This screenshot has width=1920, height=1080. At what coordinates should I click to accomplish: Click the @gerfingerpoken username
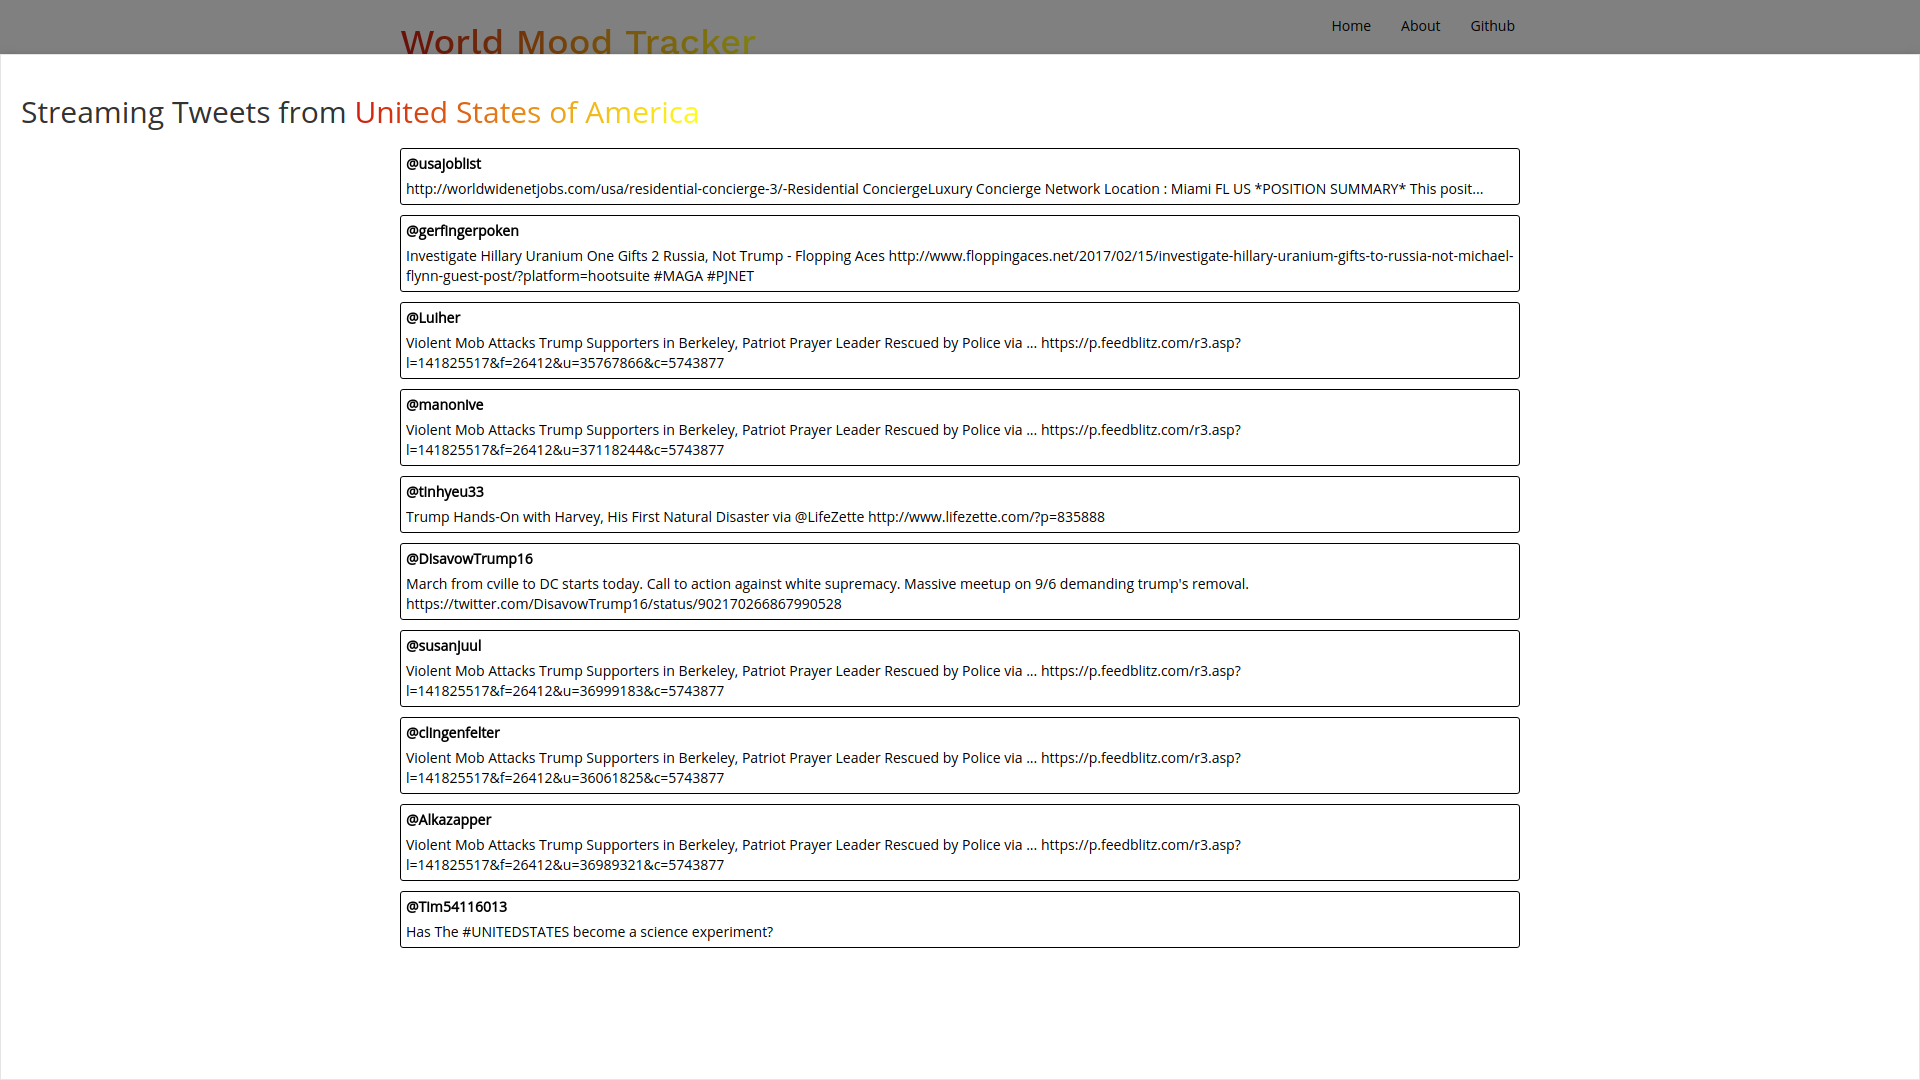[462, 231]
